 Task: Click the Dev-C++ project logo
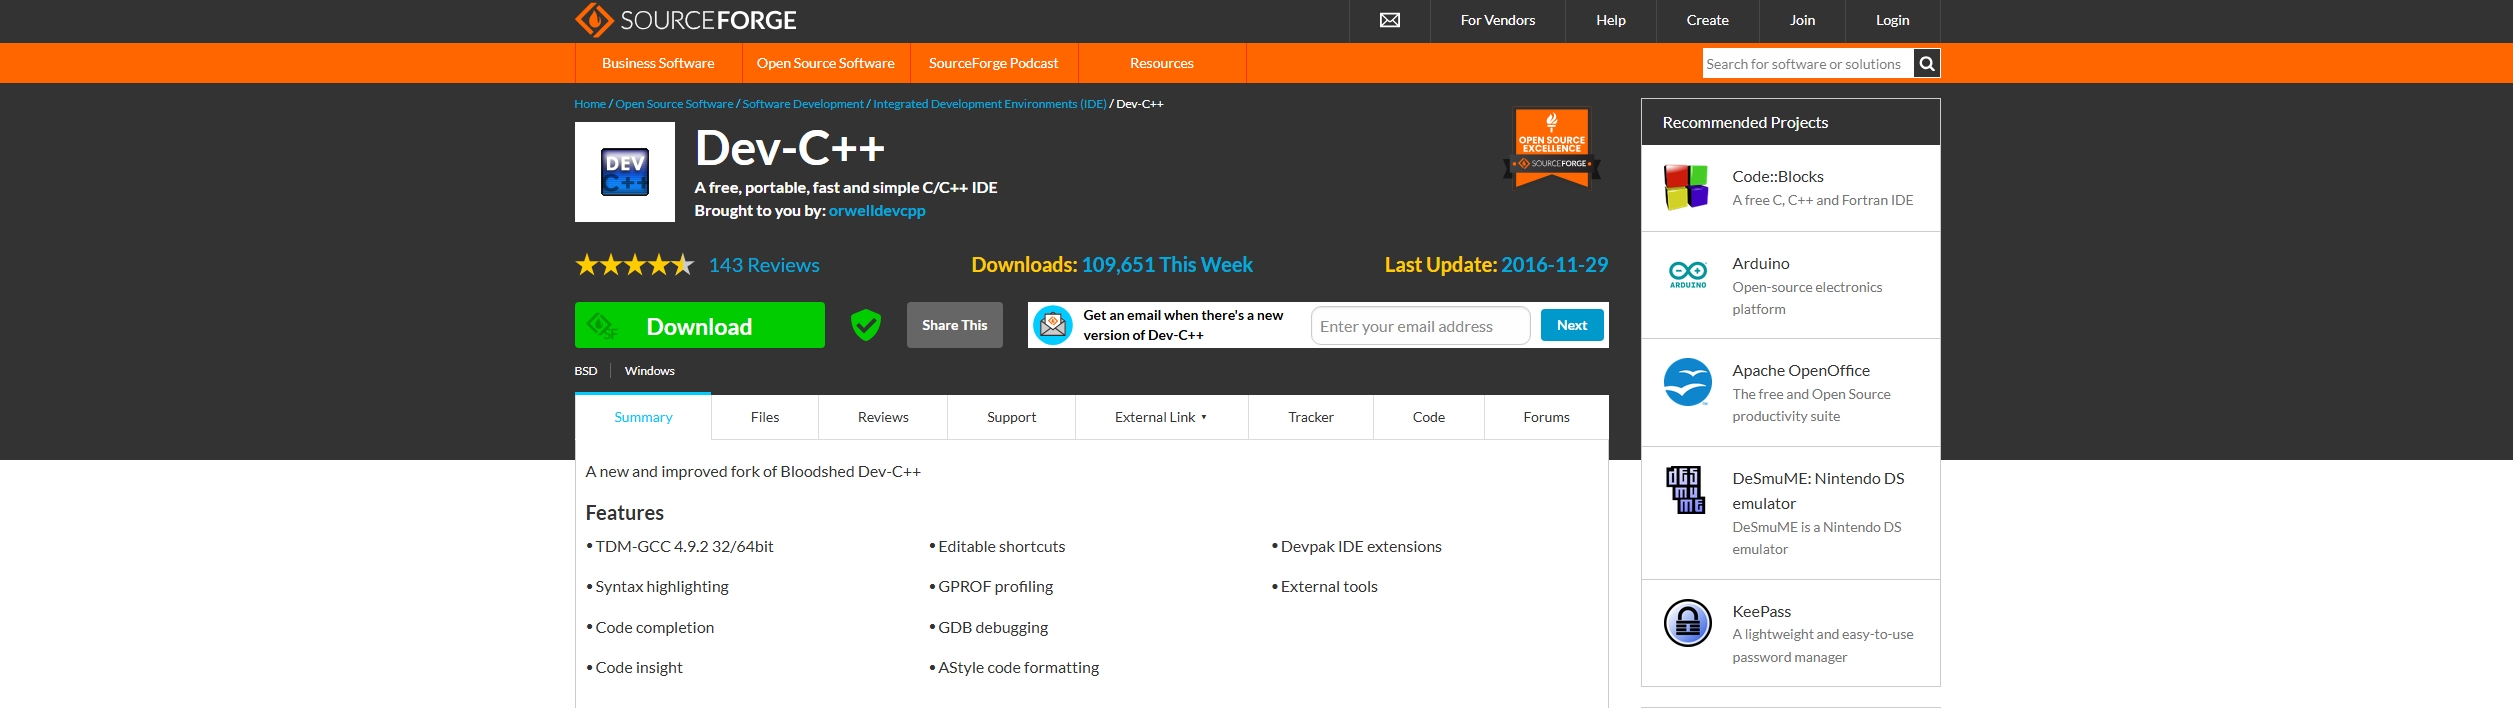(625, 172)
